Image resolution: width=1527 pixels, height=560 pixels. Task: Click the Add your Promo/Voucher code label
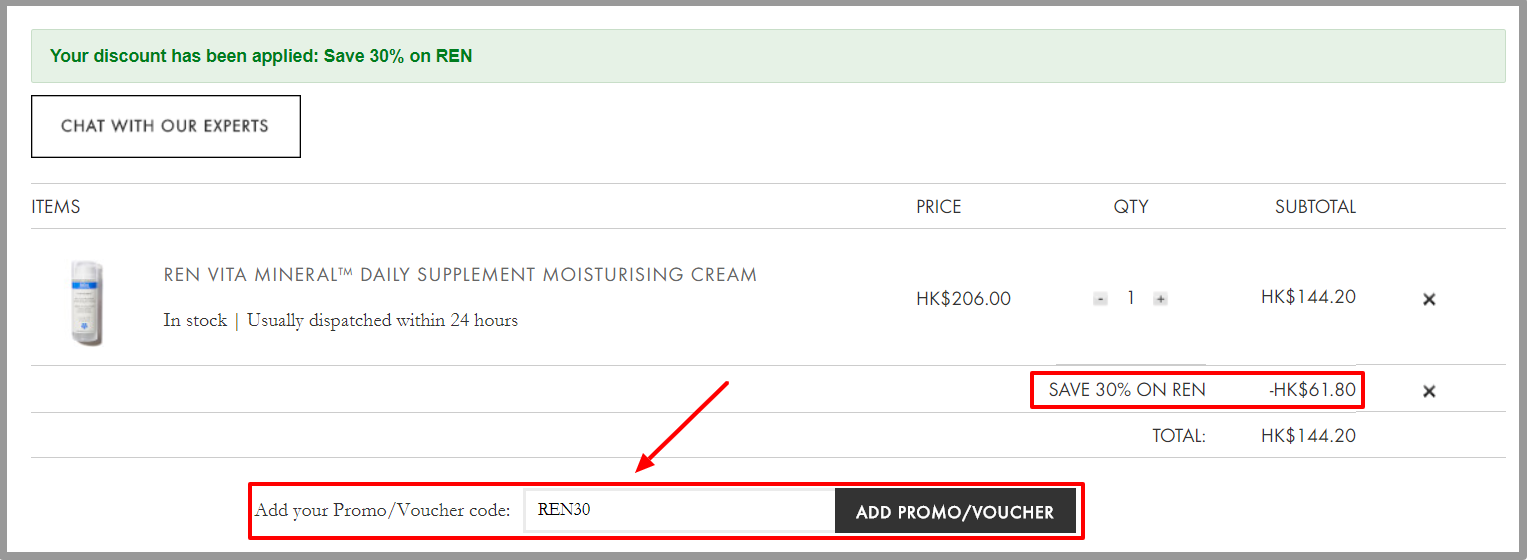(x=383, y=510)
